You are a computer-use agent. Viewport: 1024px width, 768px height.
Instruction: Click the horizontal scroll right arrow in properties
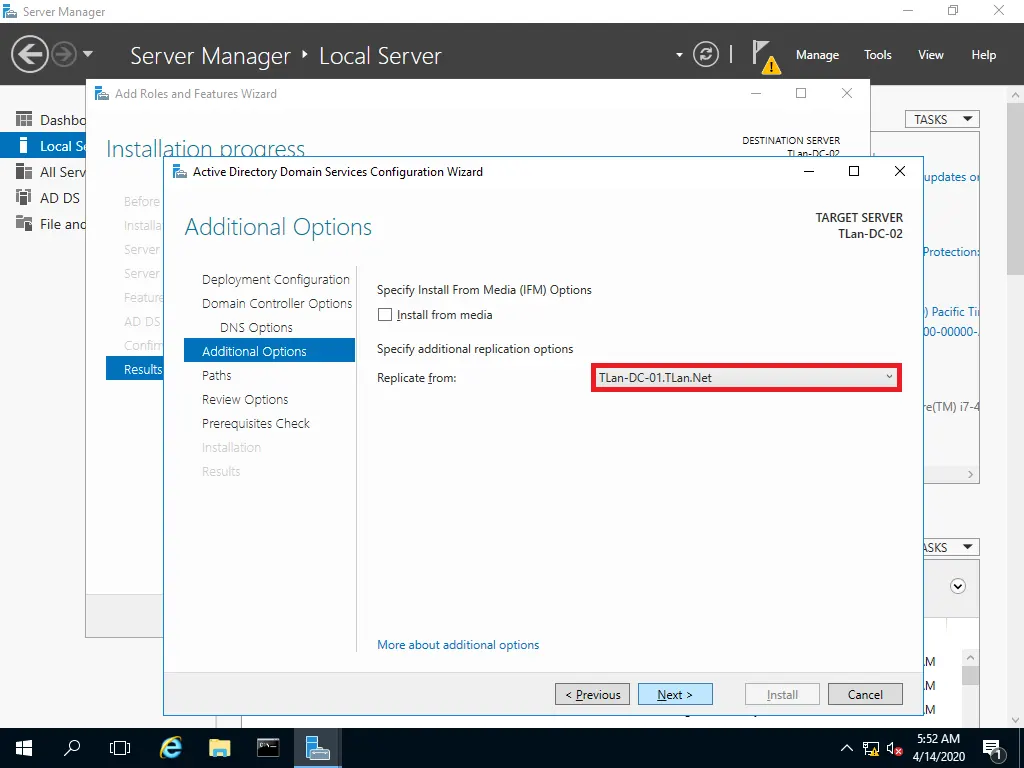pyautogui.click(x=970, y=475)
